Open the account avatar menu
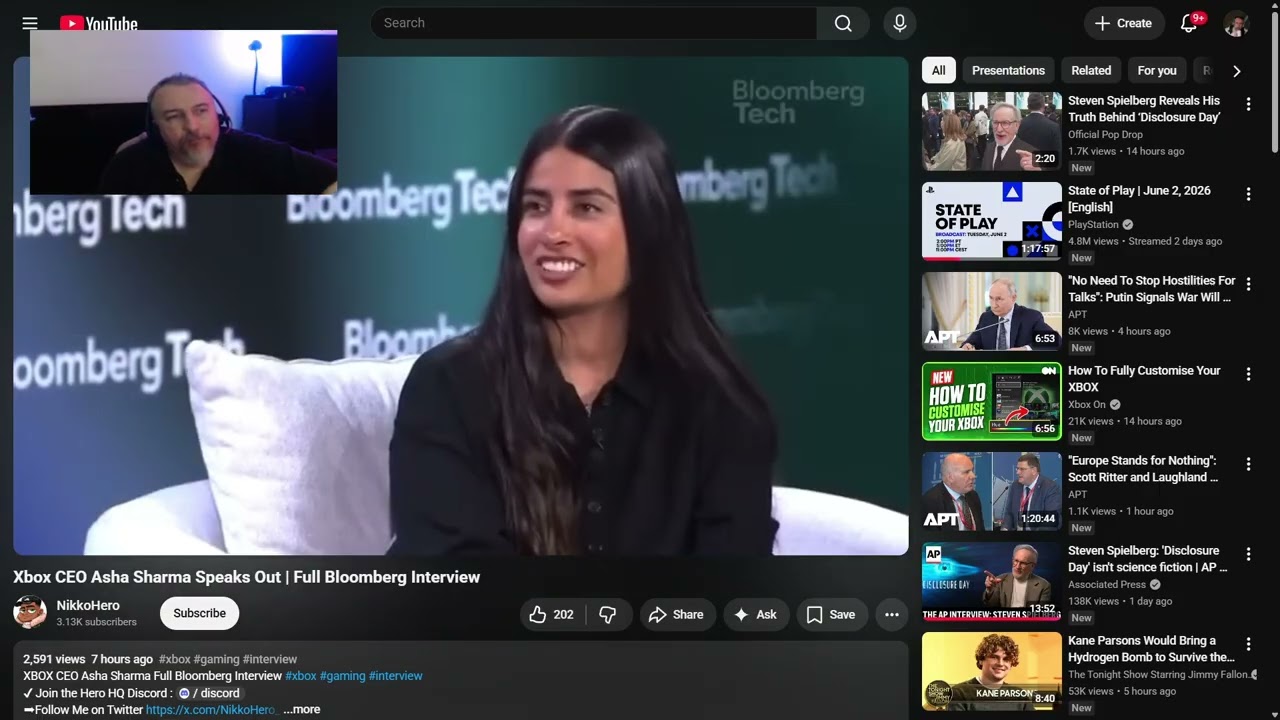This screenshot has height=720, width=1280. pyautogui.click(x=1236, y=23)
